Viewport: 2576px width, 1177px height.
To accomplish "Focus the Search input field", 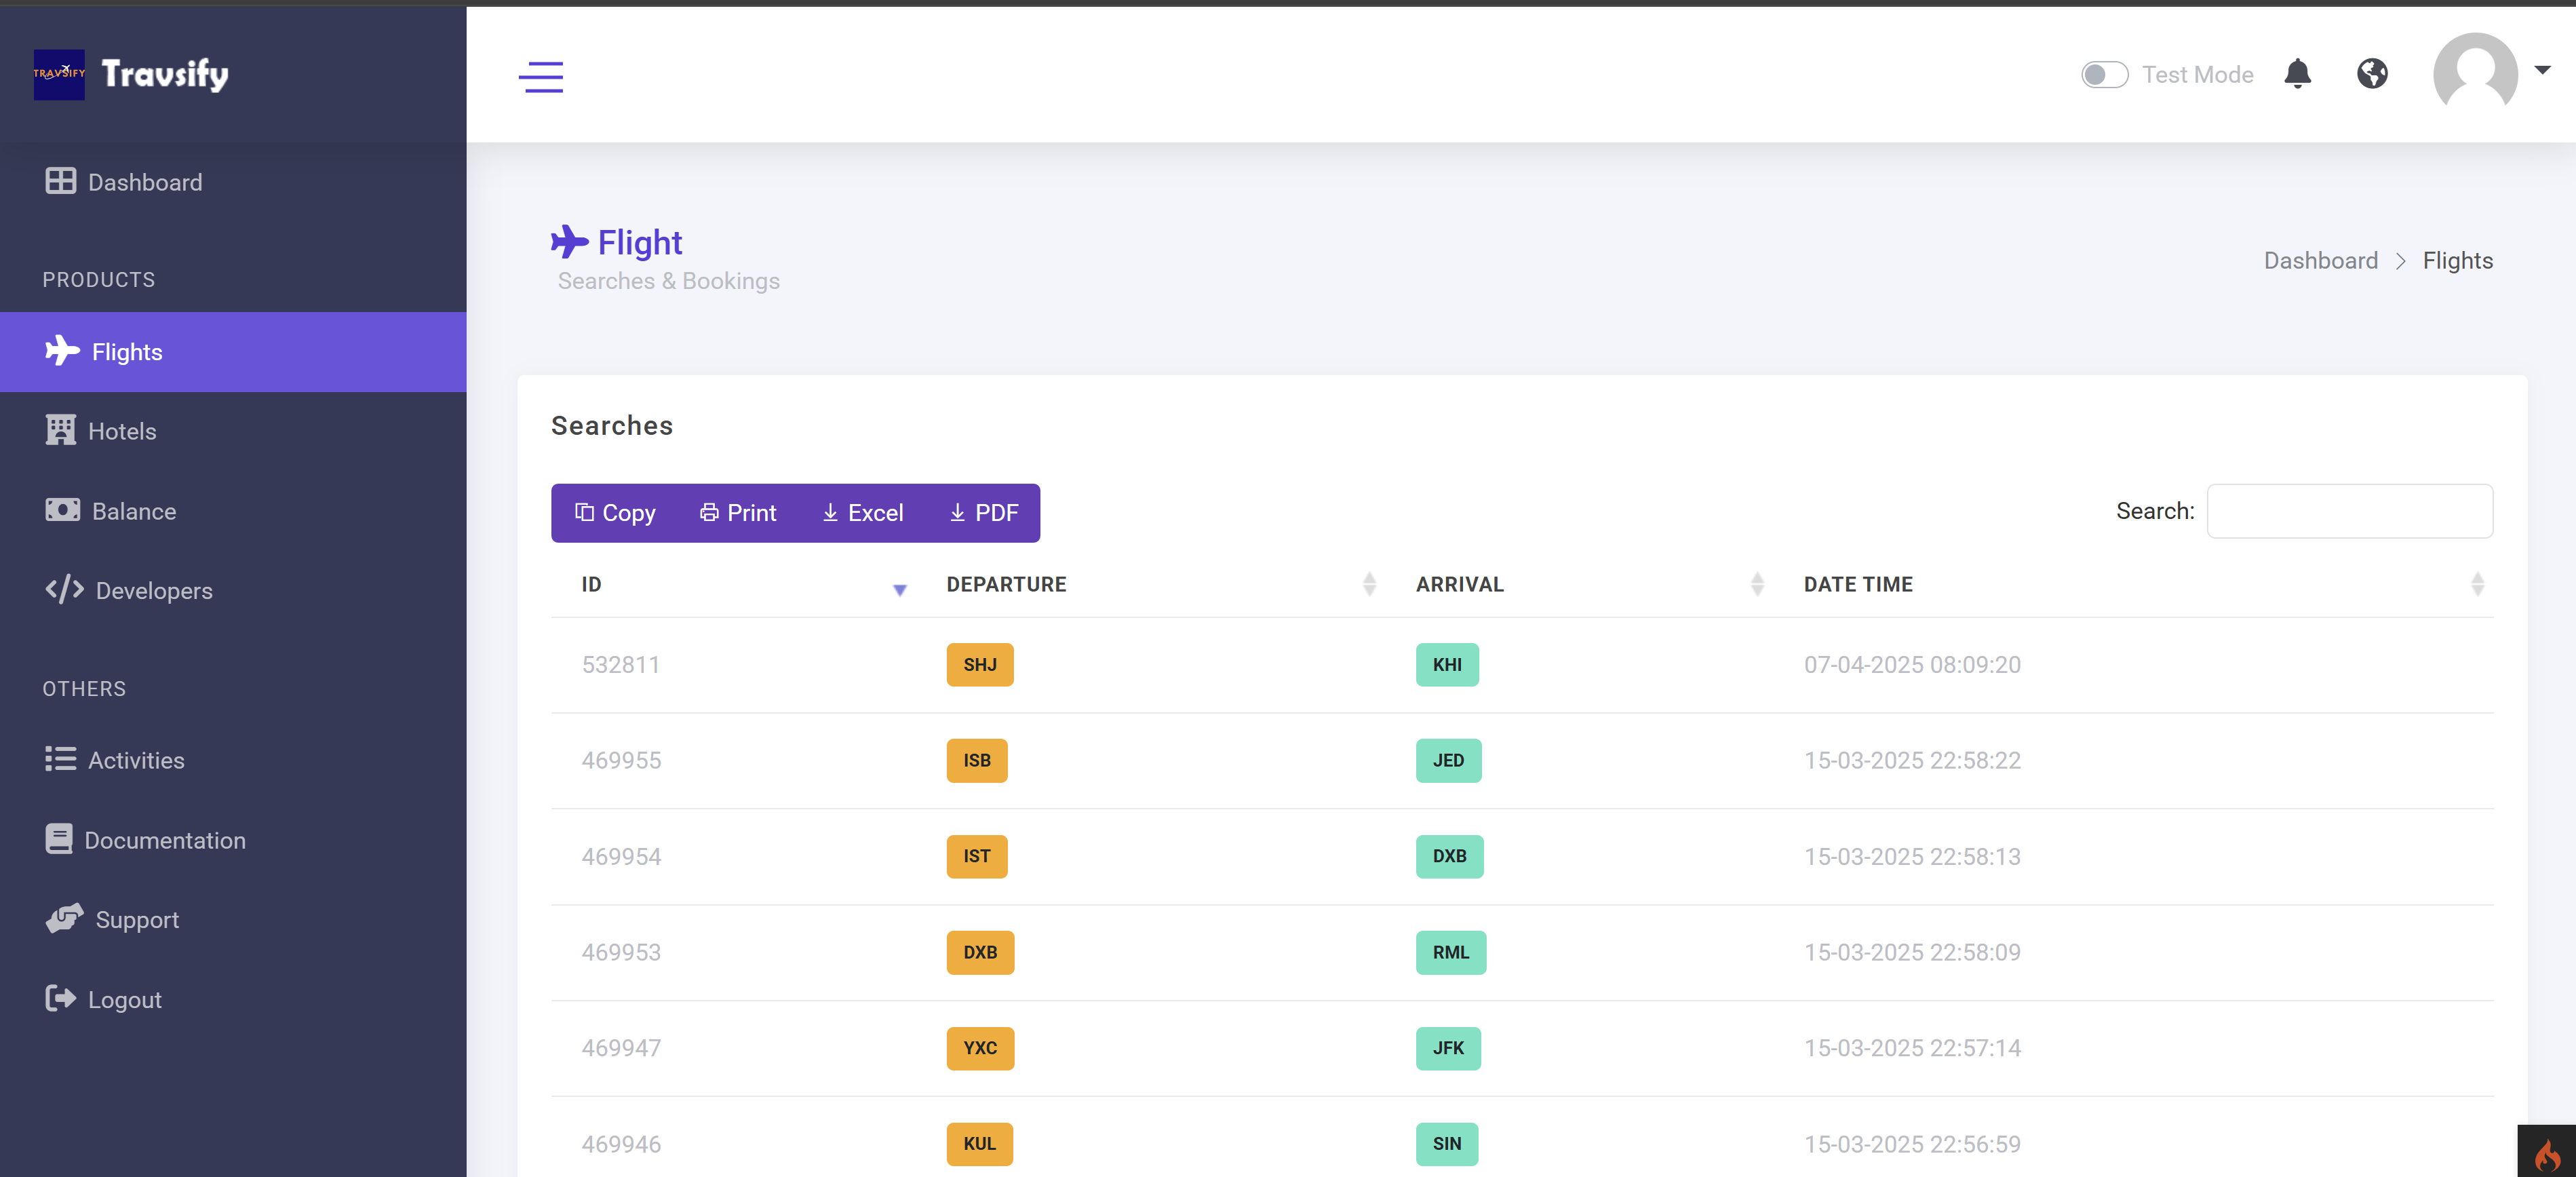I will pyautogui.click(x=2349, y=511).
